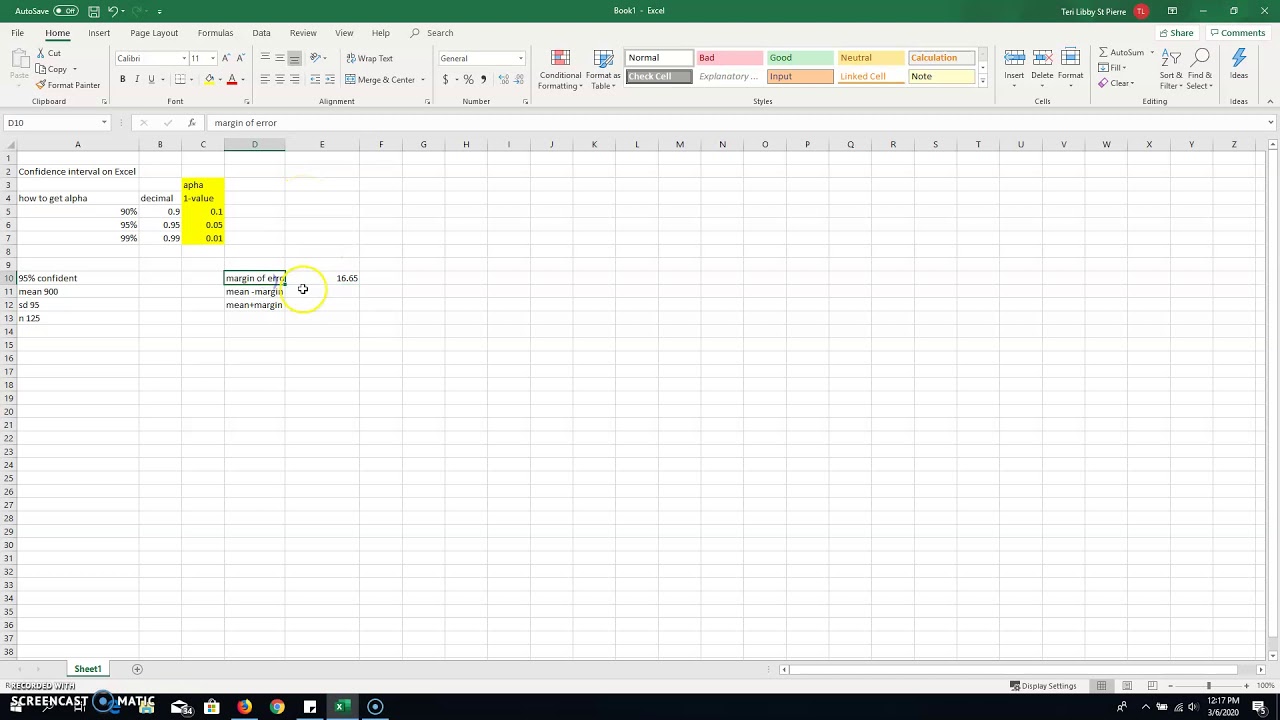The height and width of the screenshot is (720, 1280).
Task: Open Conditional Formatting menu
Action: (560, 69)
